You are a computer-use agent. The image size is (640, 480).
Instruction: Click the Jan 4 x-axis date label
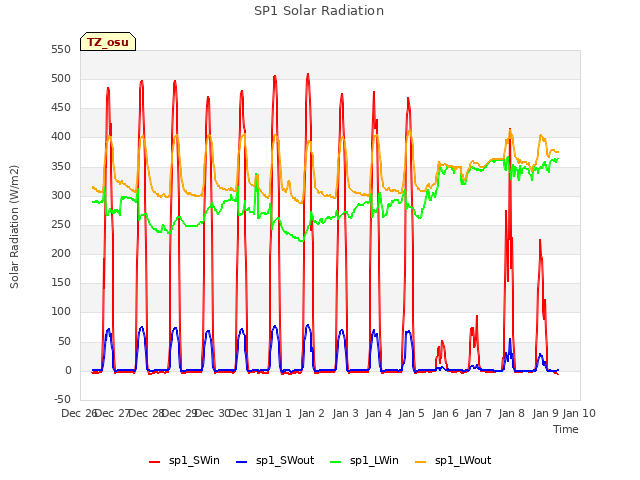tap(378, 413)
